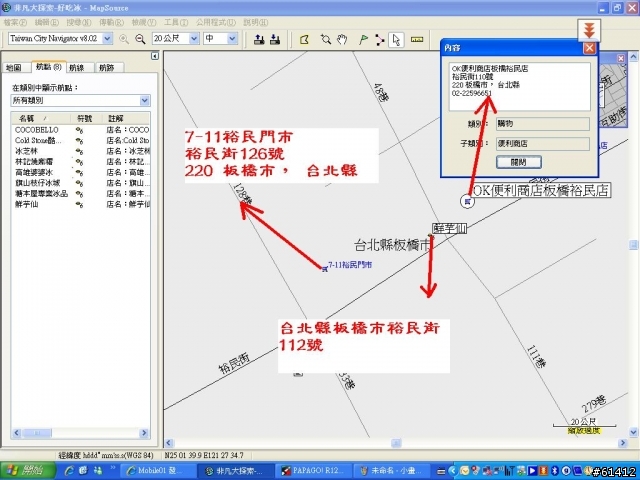Click the zoom out magnifier icon
640x480 pixels.
140,39
